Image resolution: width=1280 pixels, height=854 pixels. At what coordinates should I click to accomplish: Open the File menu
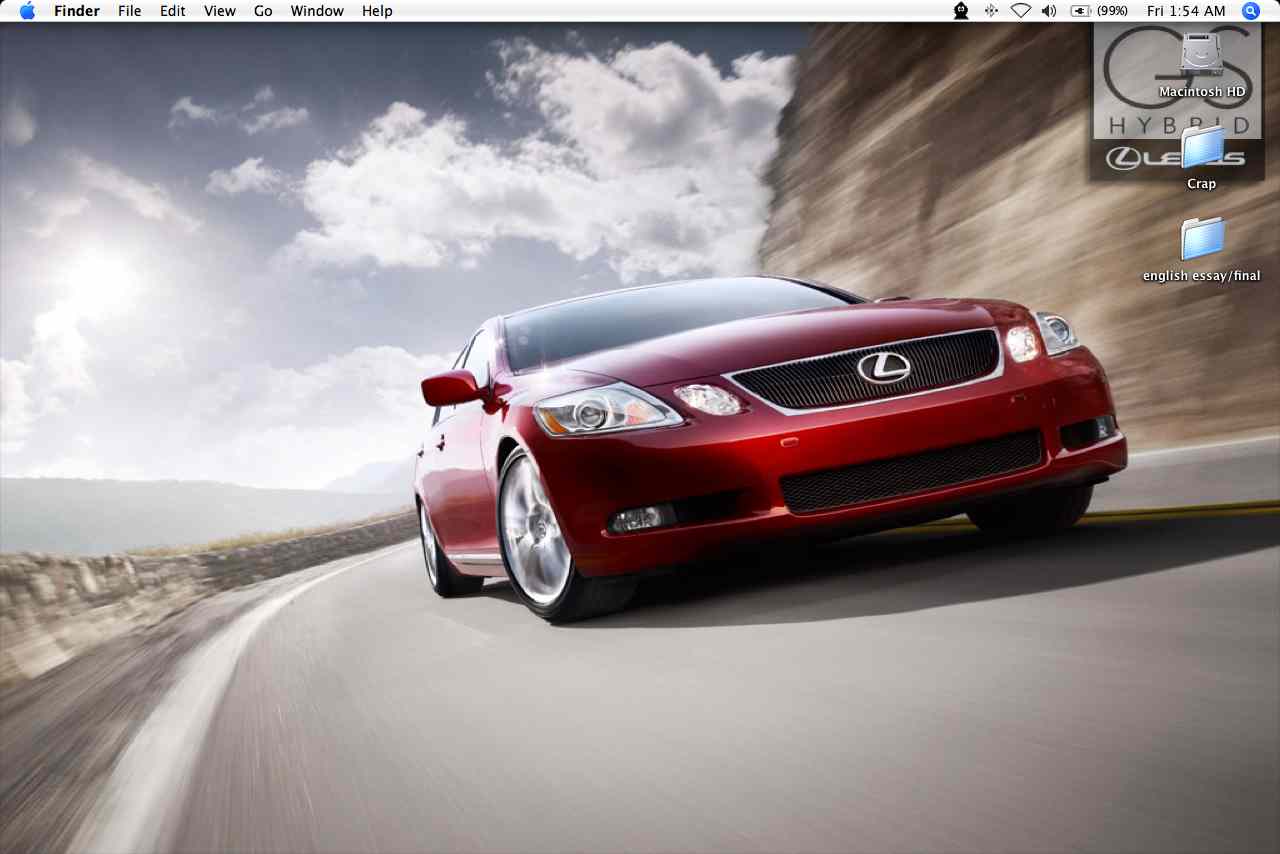[x=129, y=11]
